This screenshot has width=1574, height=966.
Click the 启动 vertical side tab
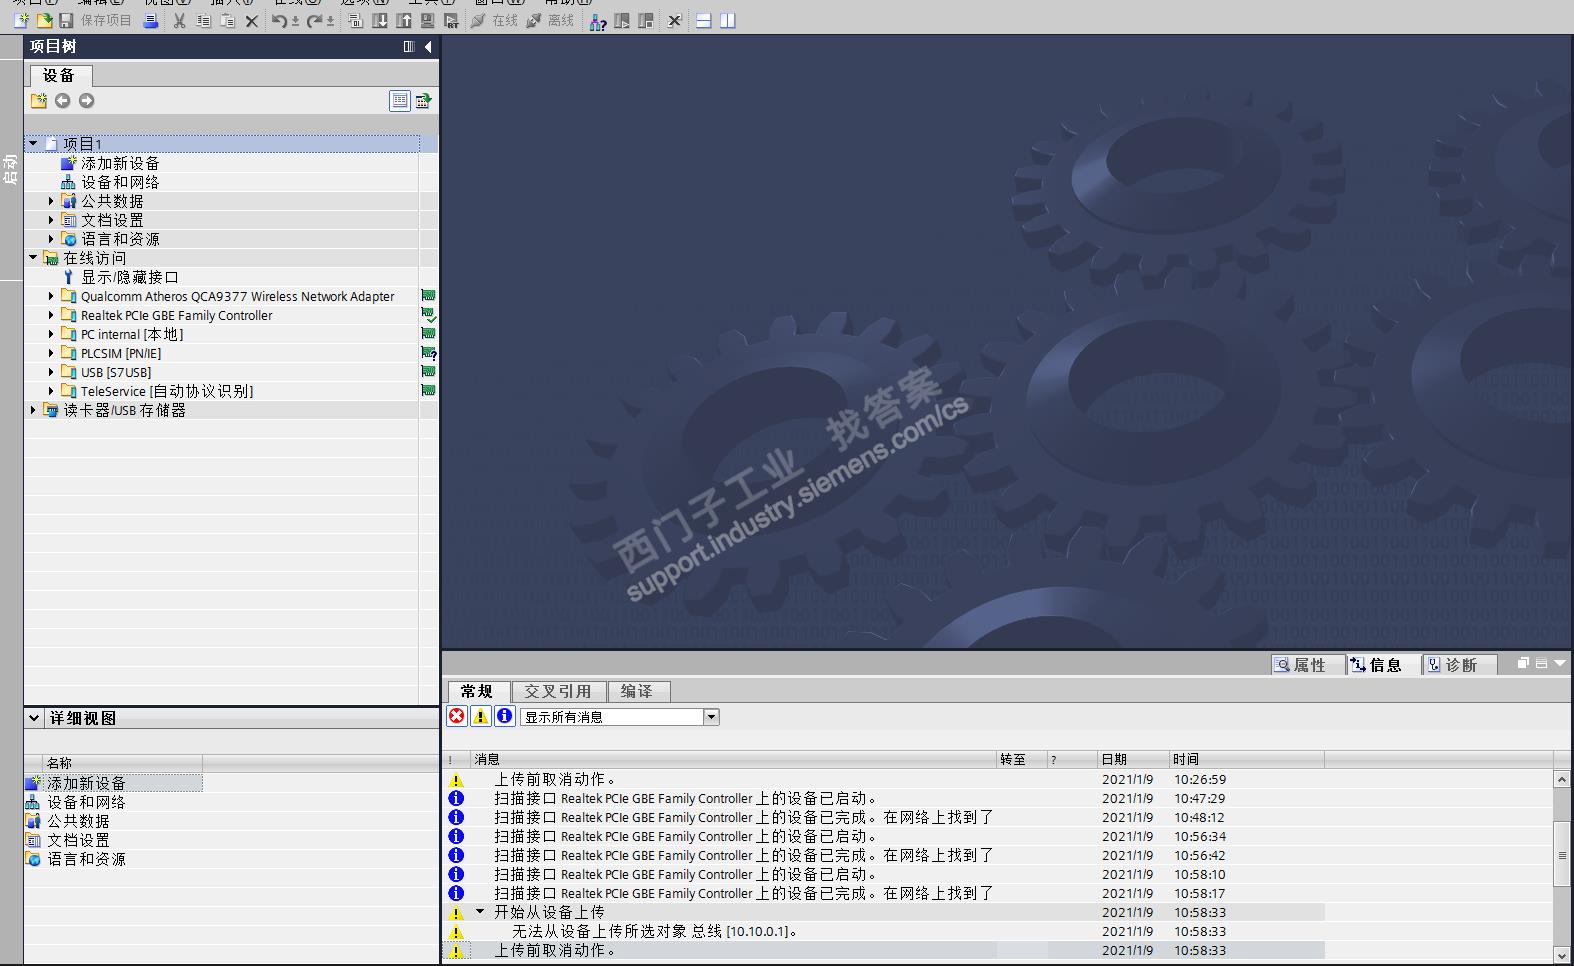tap(11, 169)
